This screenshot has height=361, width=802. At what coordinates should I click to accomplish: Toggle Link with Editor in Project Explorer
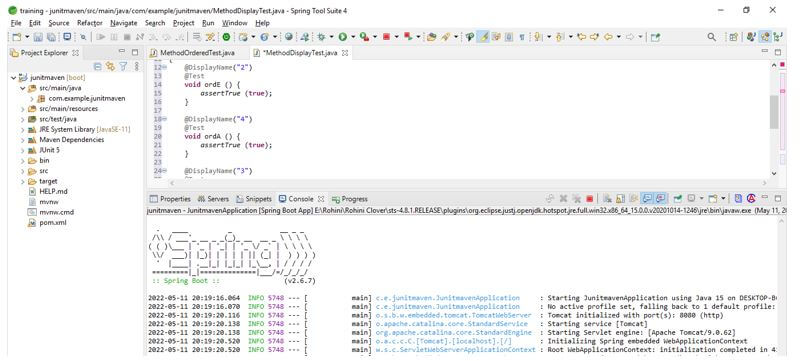(110, 66)
